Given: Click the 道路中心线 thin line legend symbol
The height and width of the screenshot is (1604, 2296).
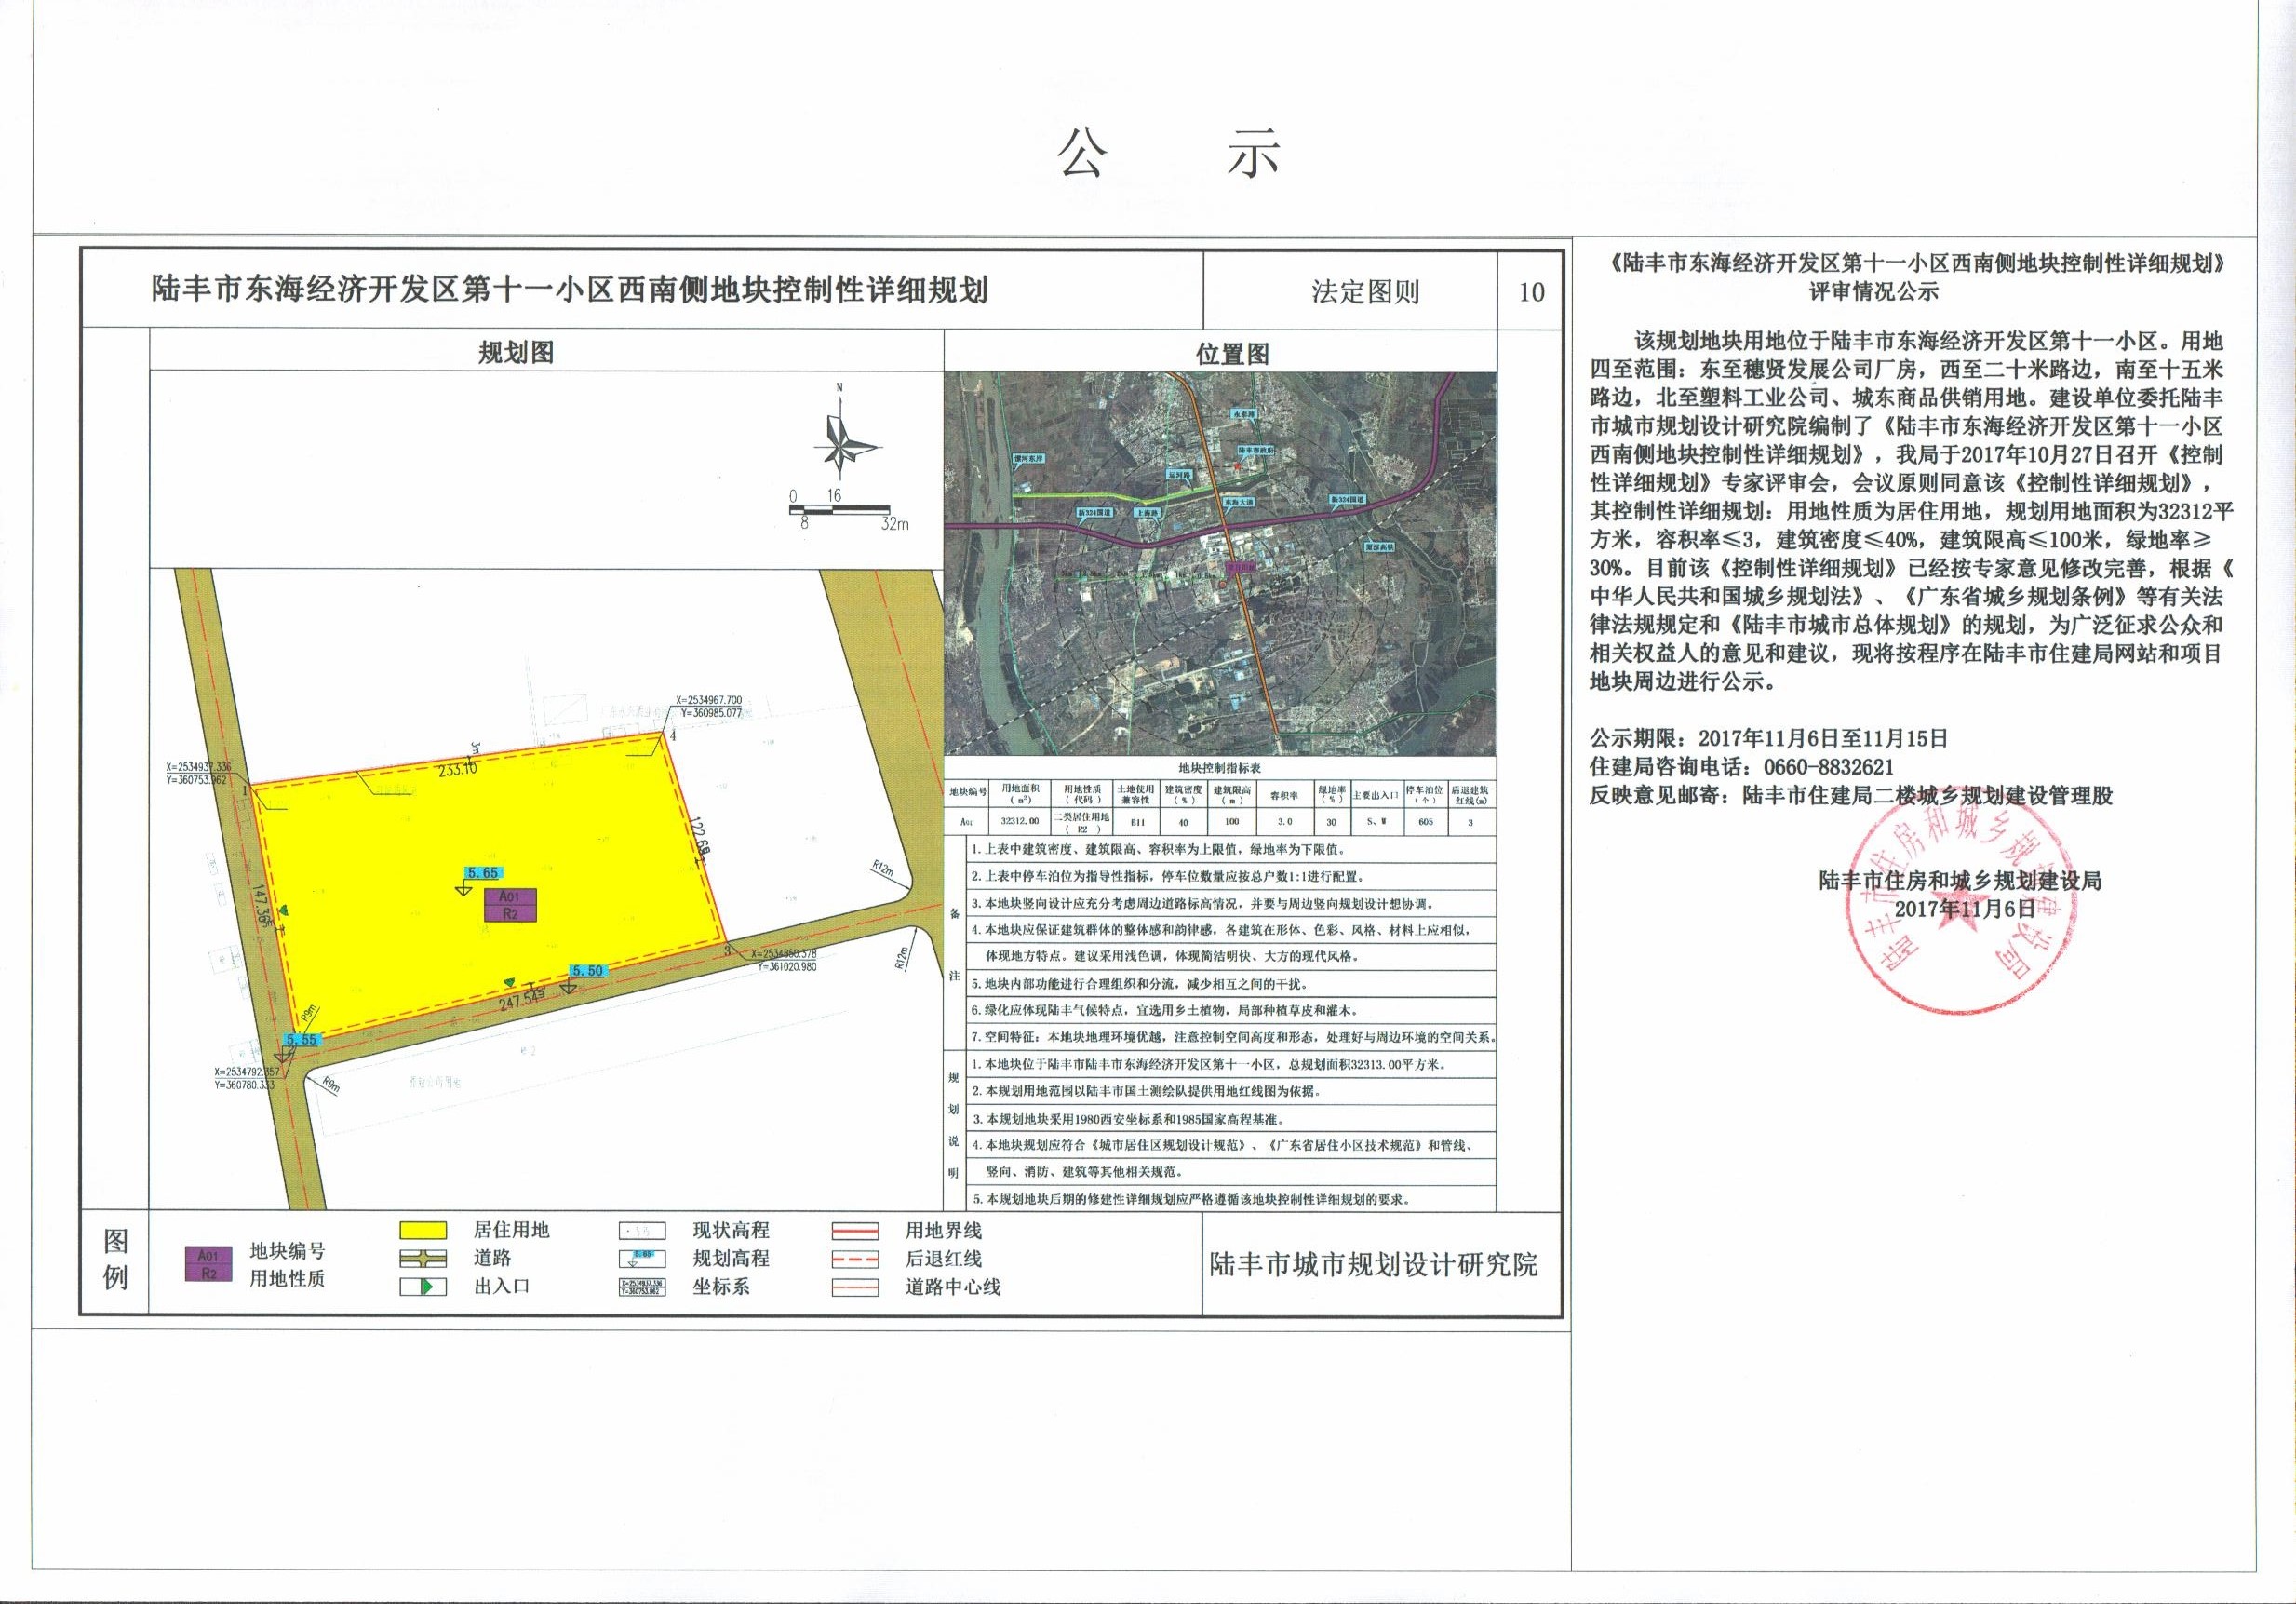Looking at the screenshot, I should [855, 1287].
